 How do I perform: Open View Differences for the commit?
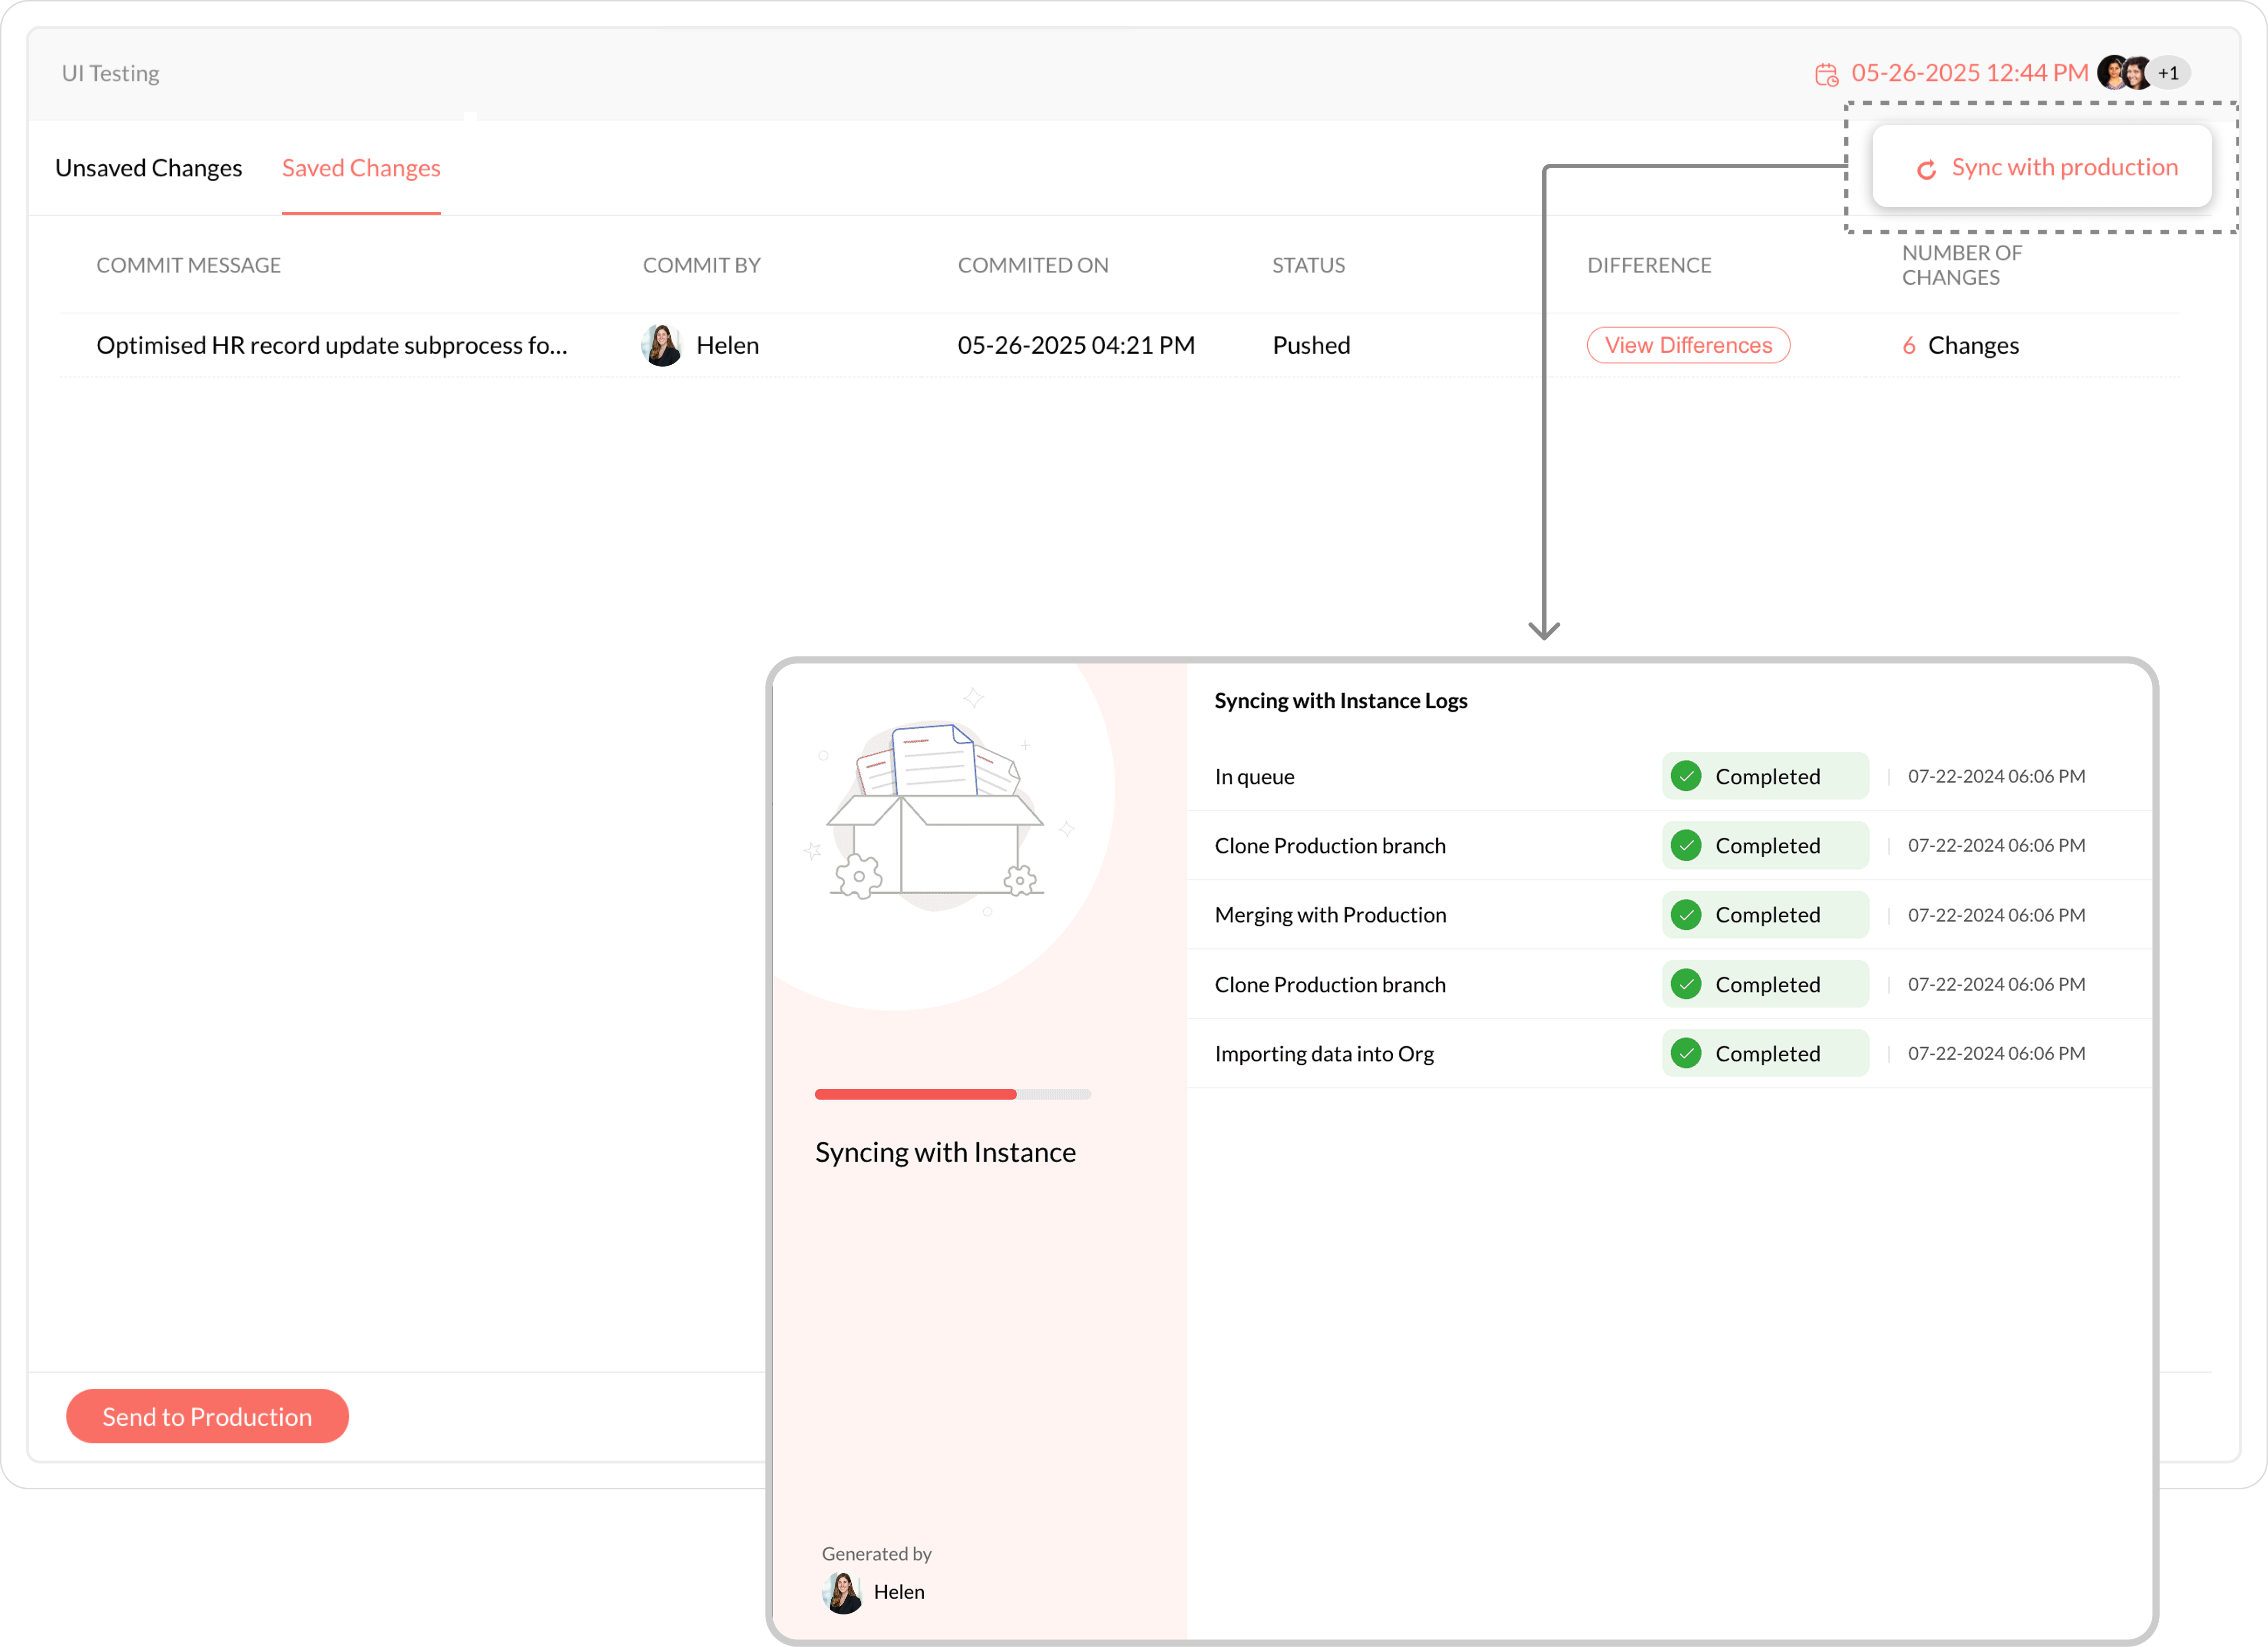[x=1688, y=346]
